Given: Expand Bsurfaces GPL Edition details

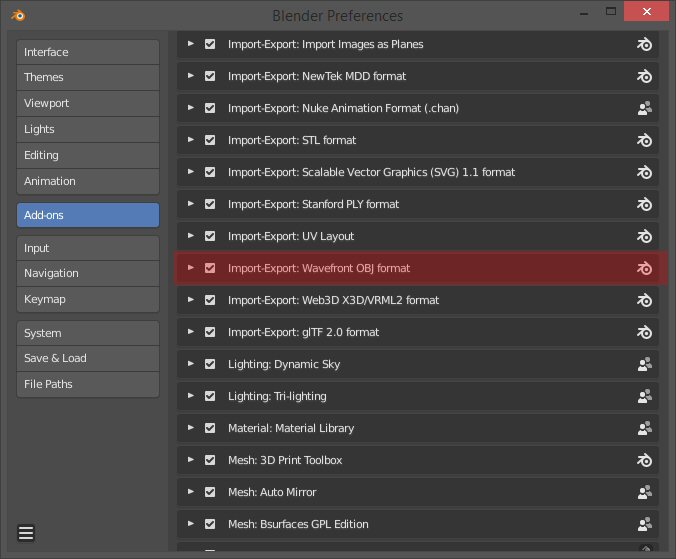Looking at the screenshot, I should pyautogui.click(x=191, y=524).
